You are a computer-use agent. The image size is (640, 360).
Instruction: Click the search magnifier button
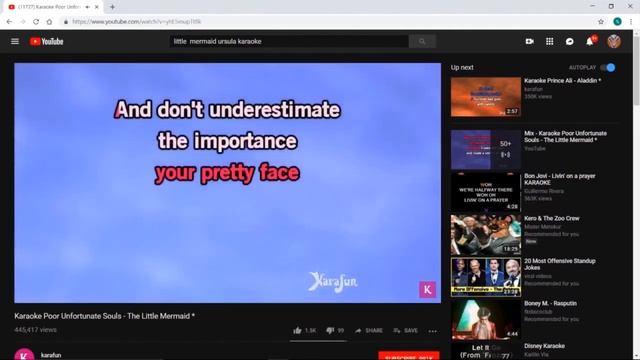(422, 41)
